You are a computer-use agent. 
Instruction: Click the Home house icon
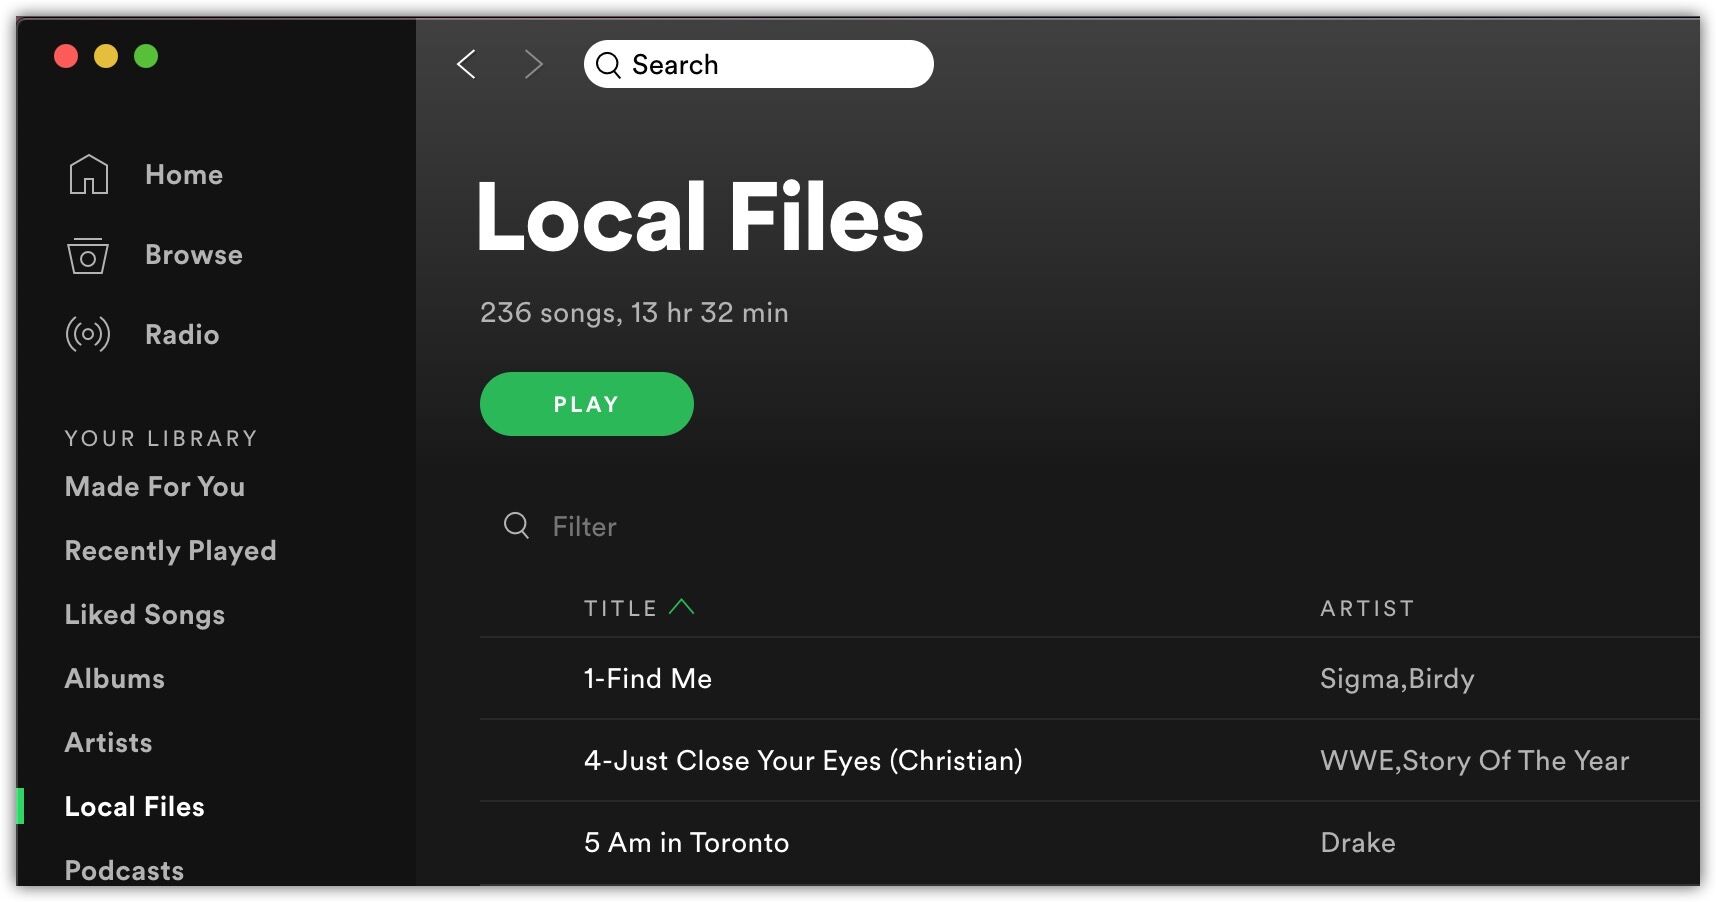88,175
